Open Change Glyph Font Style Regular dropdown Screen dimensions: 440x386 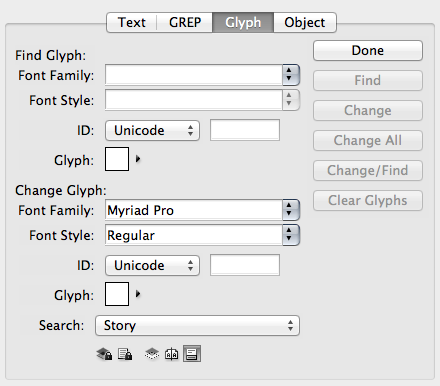pyautogui.click(x=202, y=235)
